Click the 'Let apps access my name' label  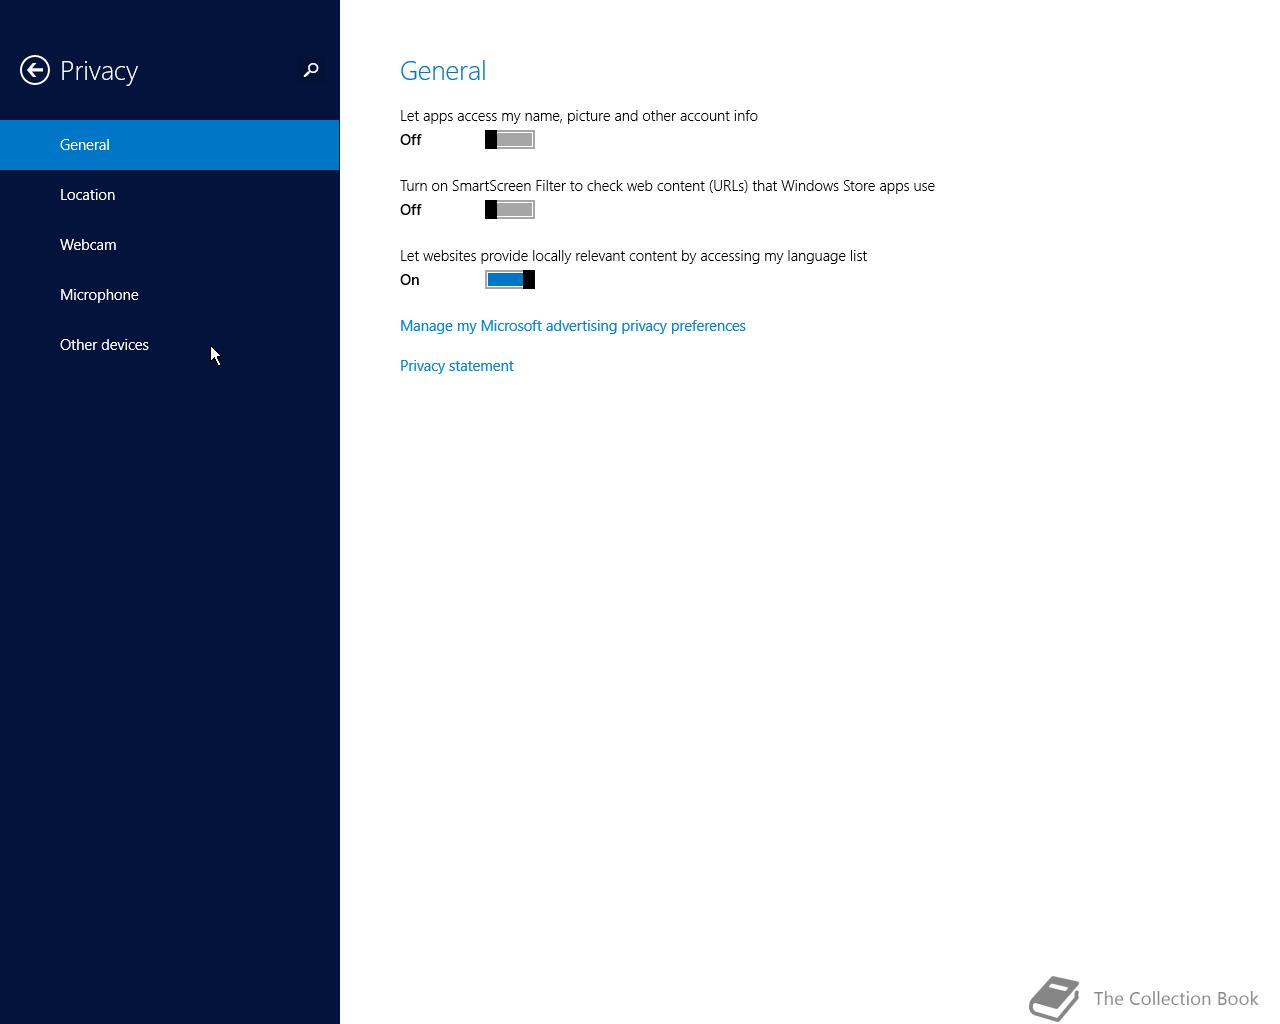point(579,116)
